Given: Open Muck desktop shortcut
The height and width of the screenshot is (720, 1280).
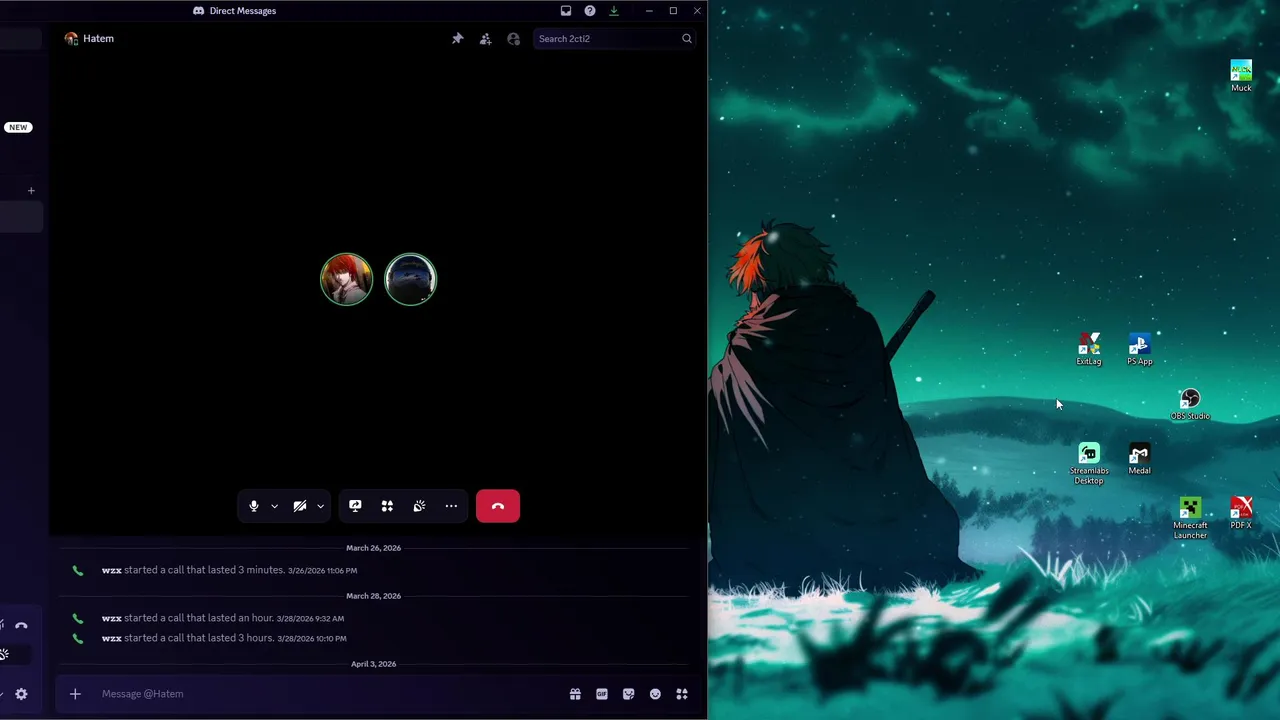Looking at the screenshot, I should coord(1241,77).
